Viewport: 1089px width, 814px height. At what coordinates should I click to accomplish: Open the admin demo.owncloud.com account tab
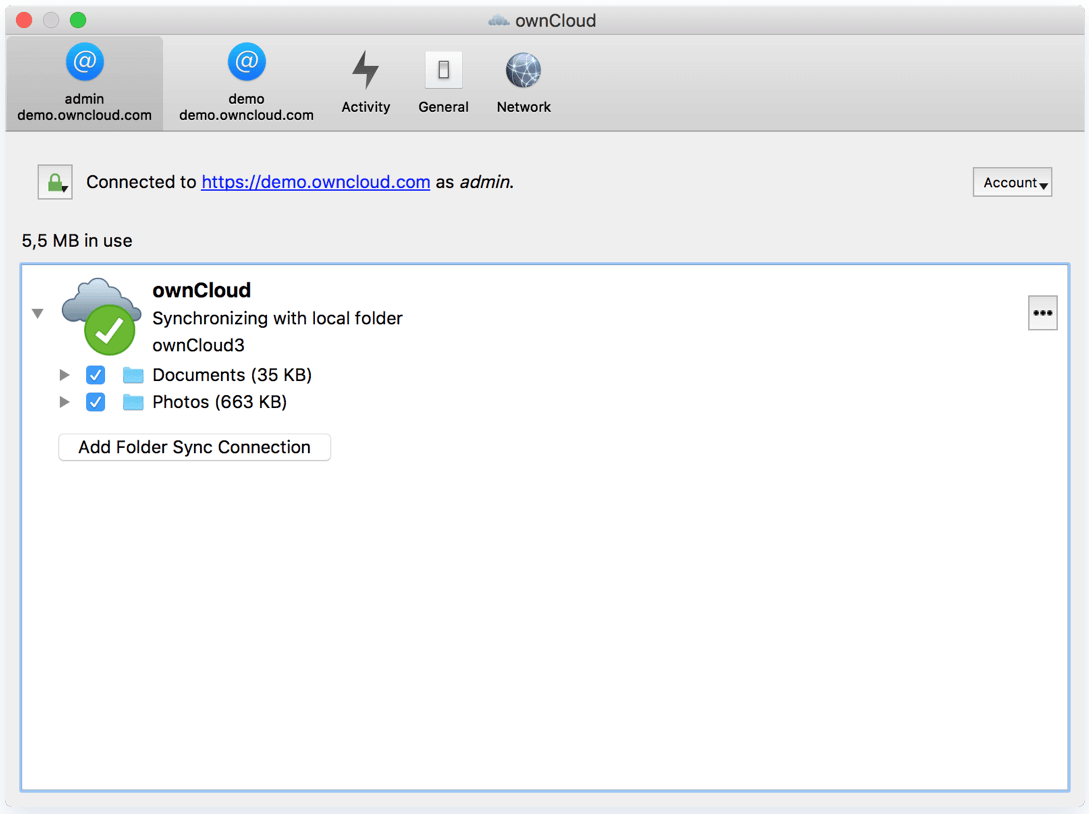click(84, 82)
